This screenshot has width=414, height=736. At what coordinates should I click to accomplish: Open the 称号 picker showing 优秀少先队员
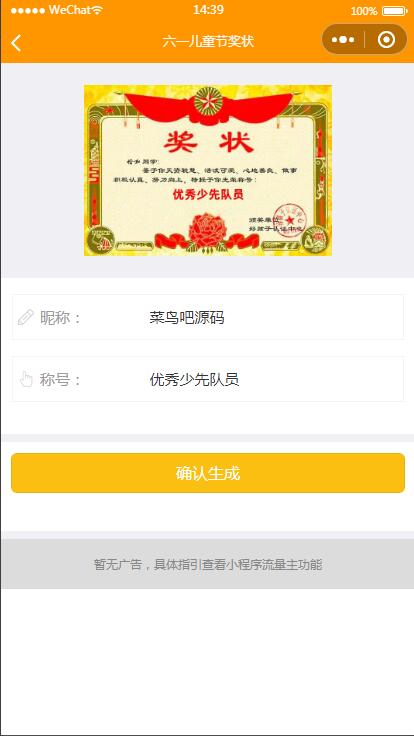208,379
